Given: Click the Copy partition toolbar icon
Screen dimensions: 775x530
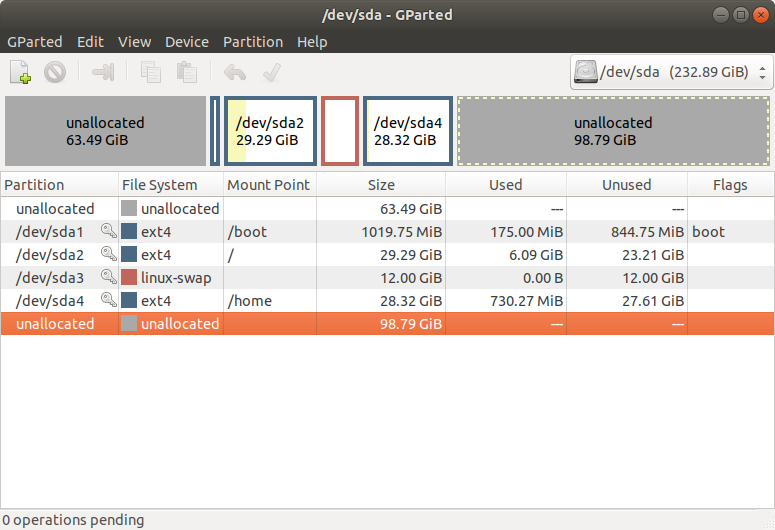Looking at the screenshot, I should [151, 72].
